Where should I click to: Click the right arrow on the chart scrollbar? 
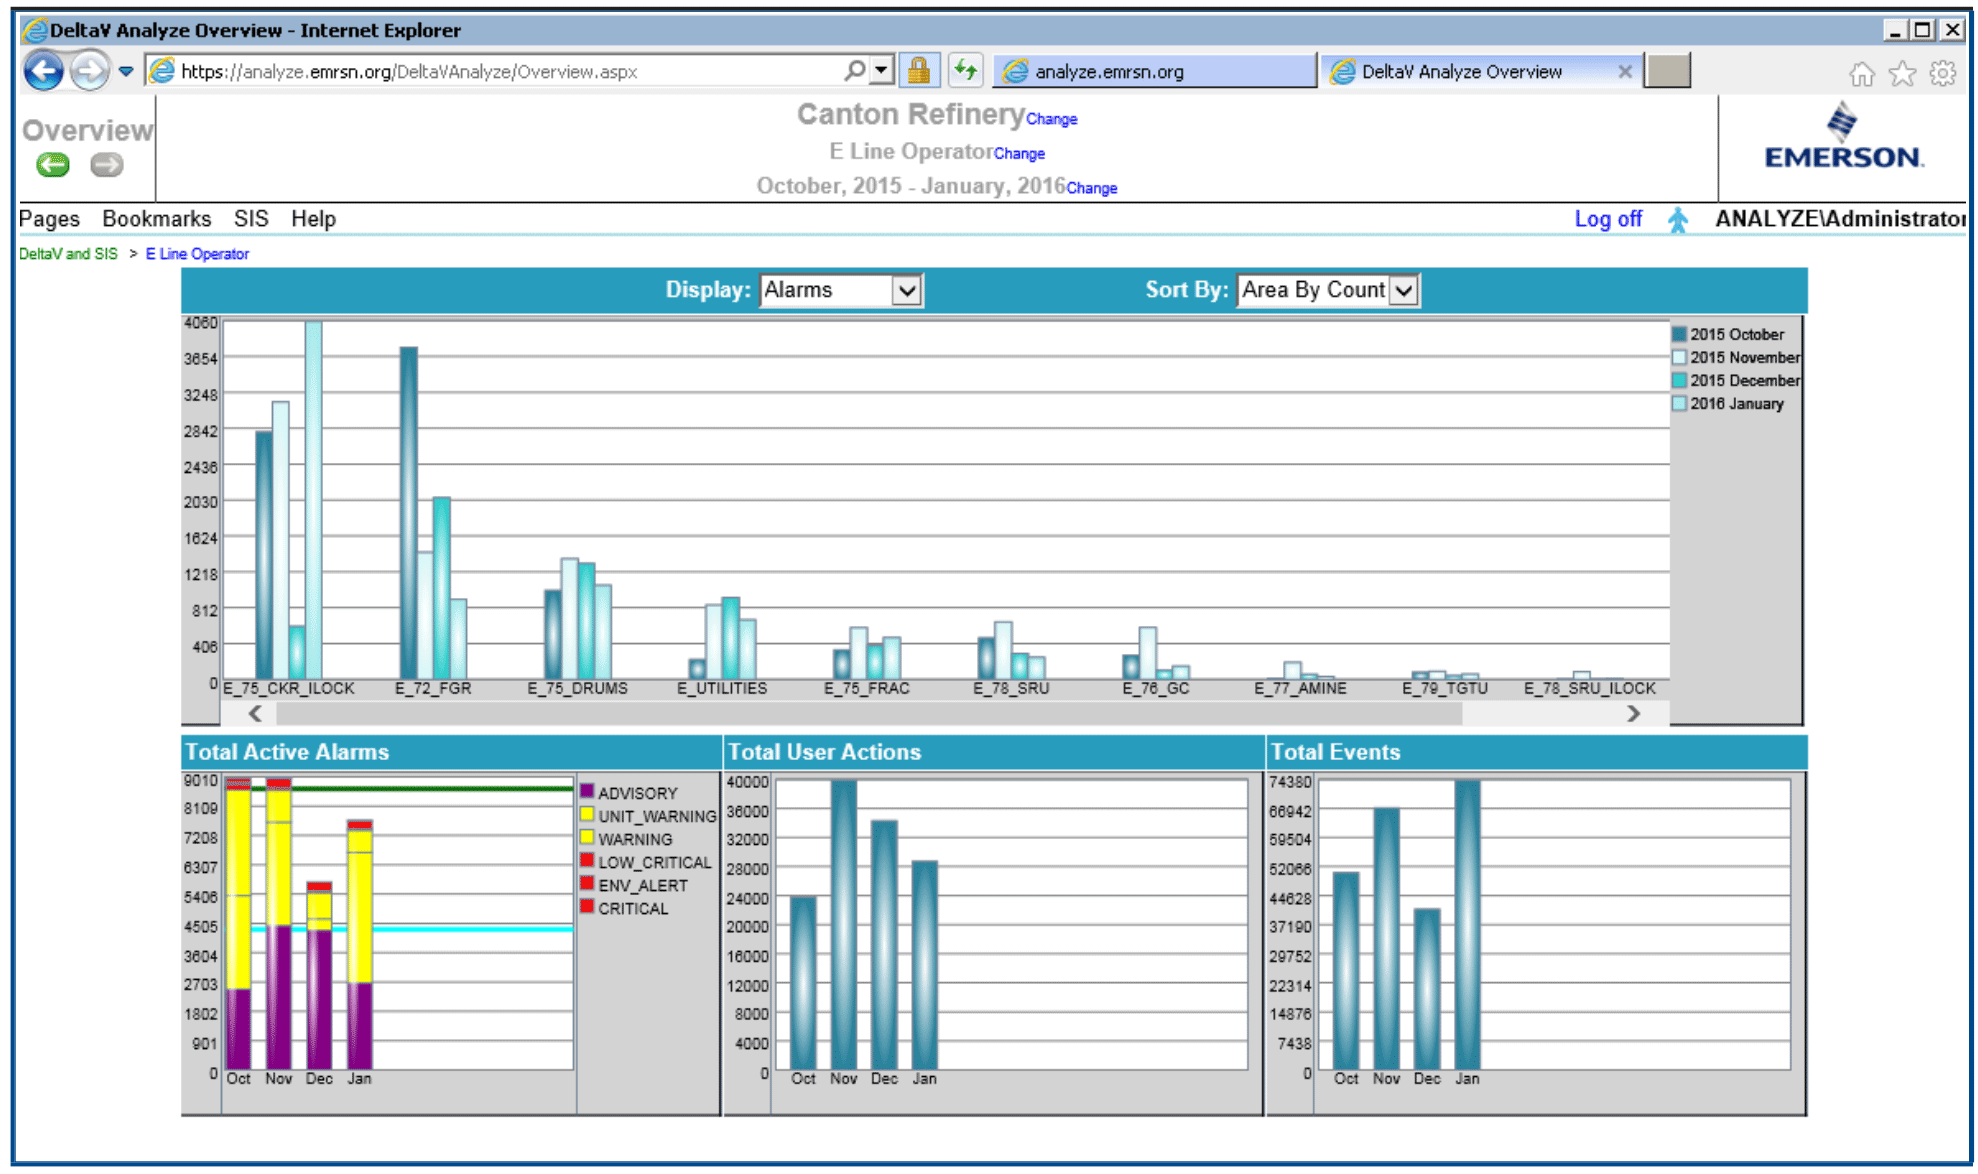(1634, 713)
